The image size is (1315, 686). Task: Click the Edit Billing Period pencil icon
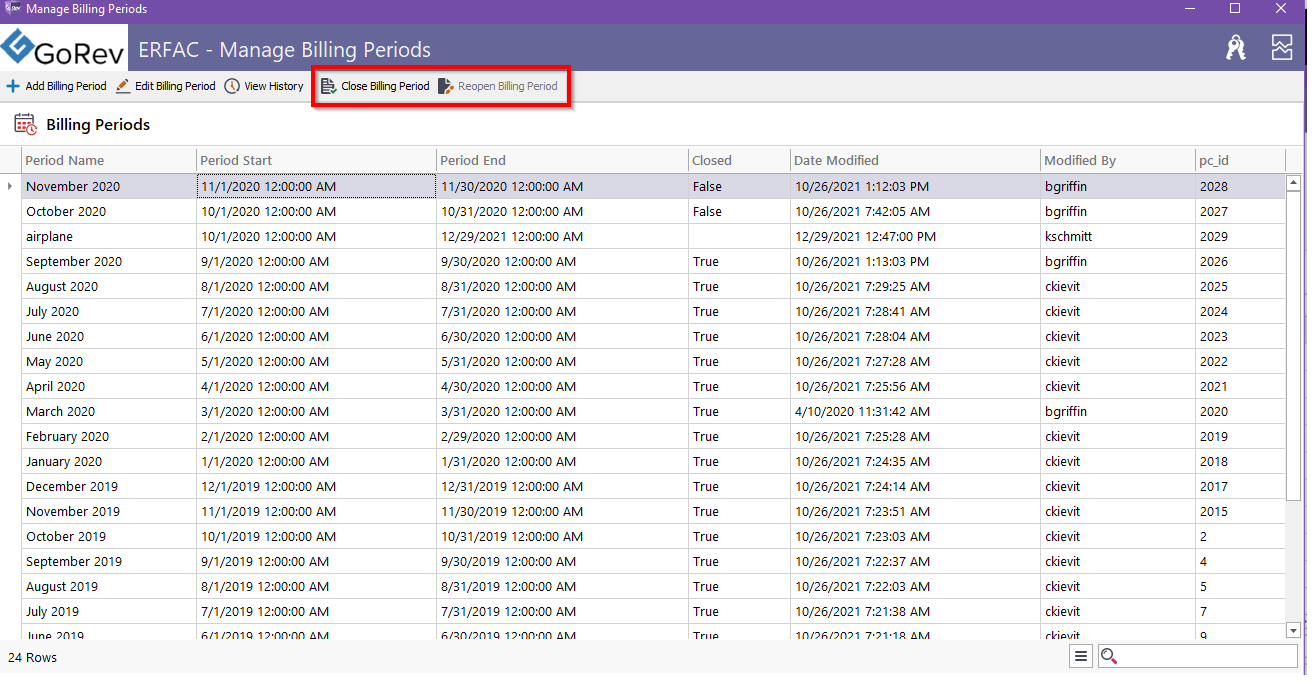(x=123, y=86)
